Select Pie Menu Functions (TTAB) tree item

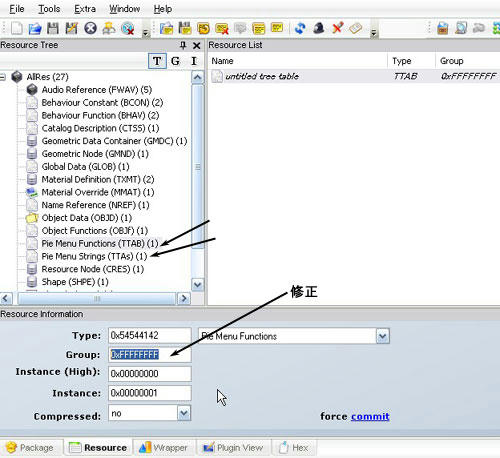(100, 243)
